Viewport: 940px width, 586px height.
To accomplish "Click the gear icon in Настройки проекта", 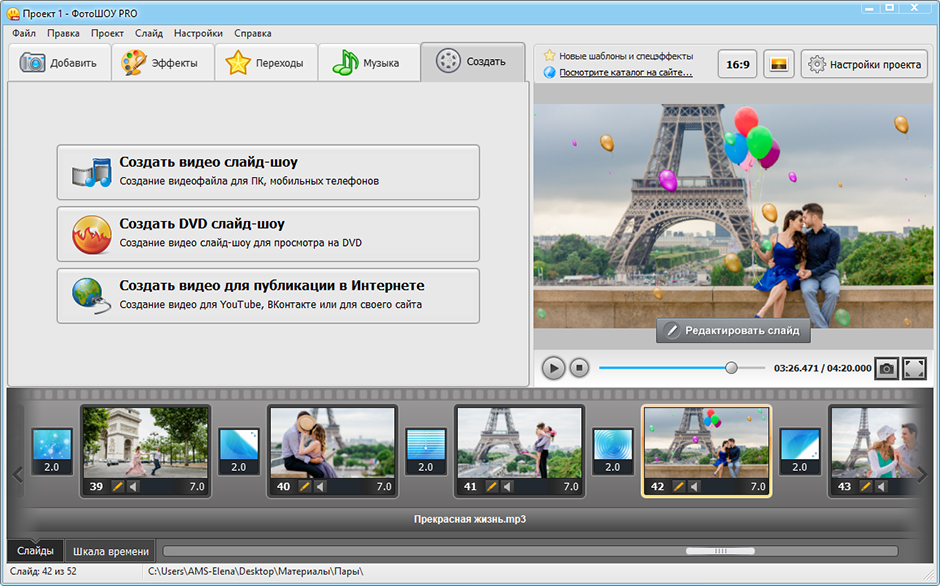I will coord(817,64).
